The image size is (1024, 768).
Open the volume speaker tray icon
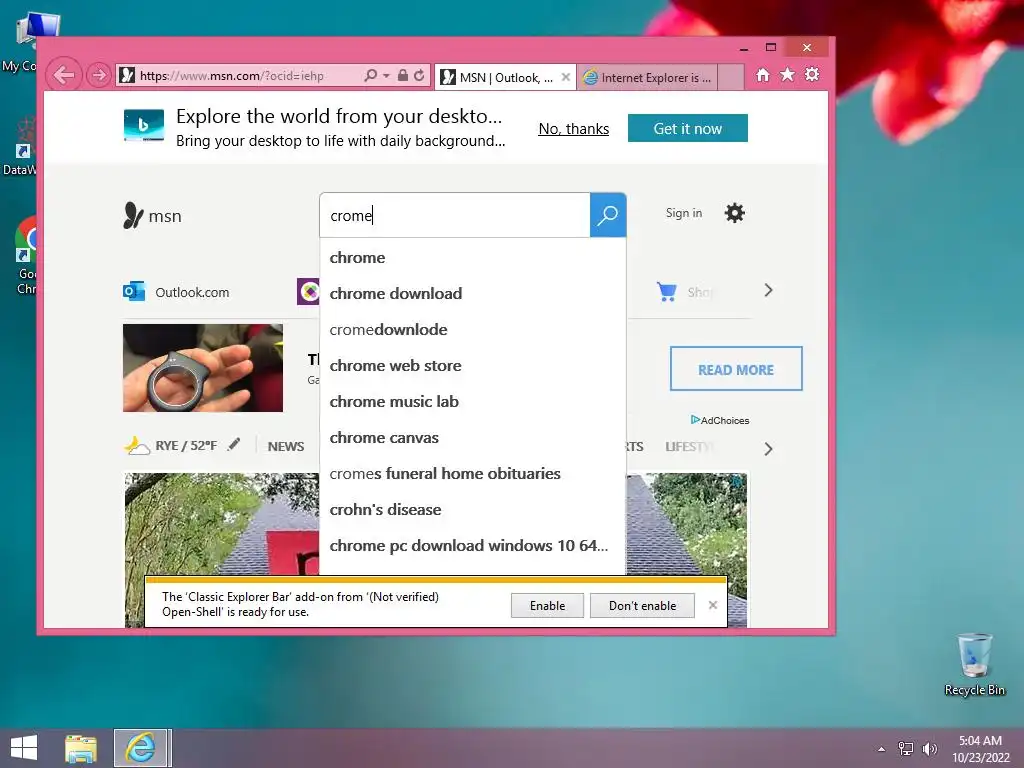[929, 748]
